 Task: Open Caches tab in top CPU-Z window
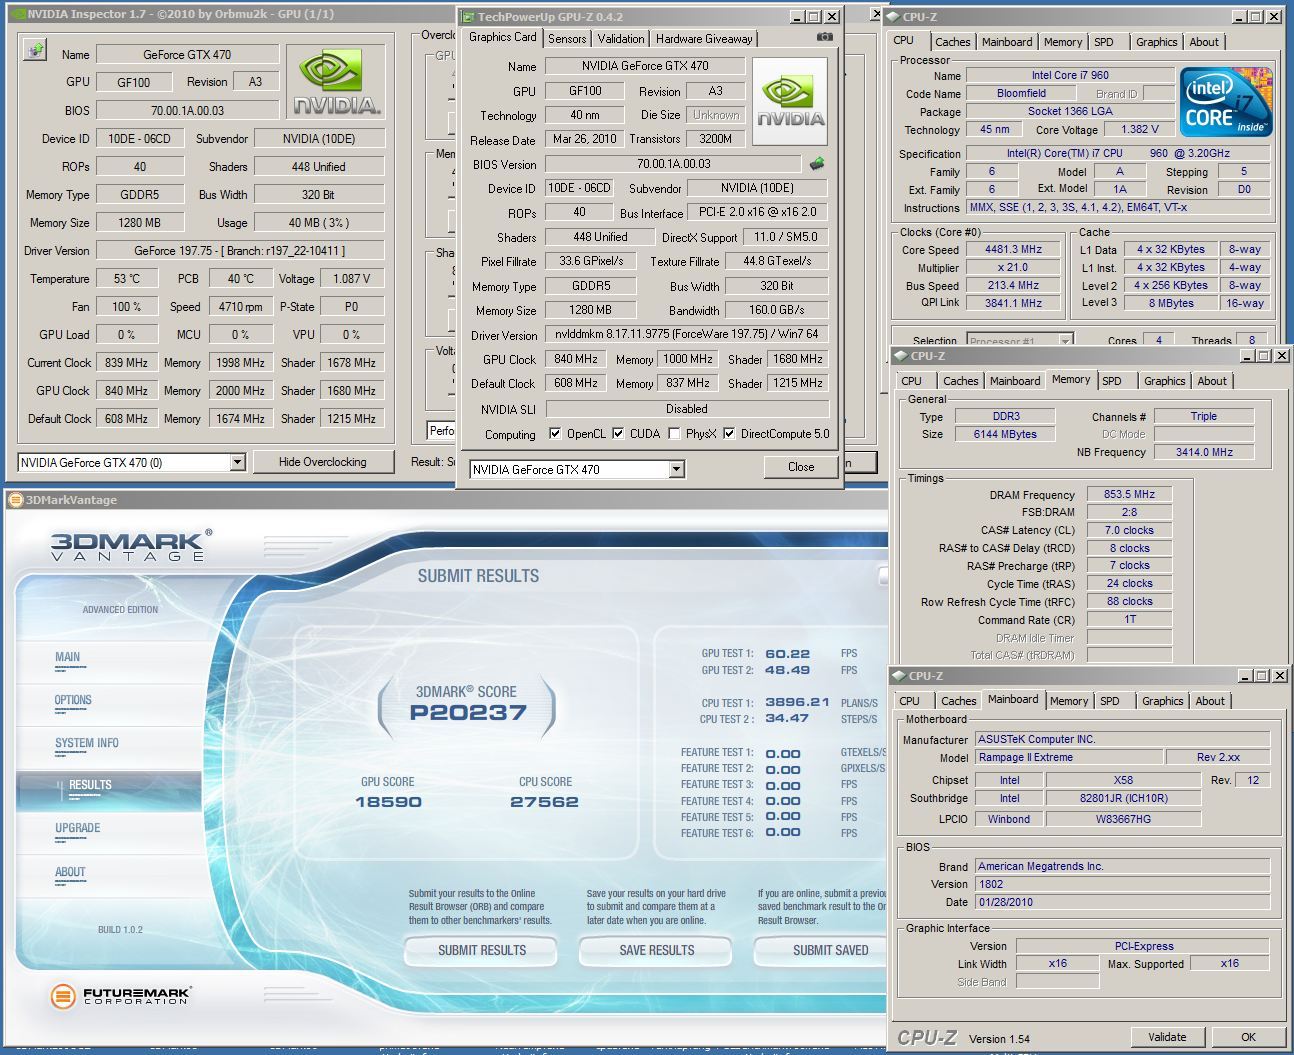(952, 42)
